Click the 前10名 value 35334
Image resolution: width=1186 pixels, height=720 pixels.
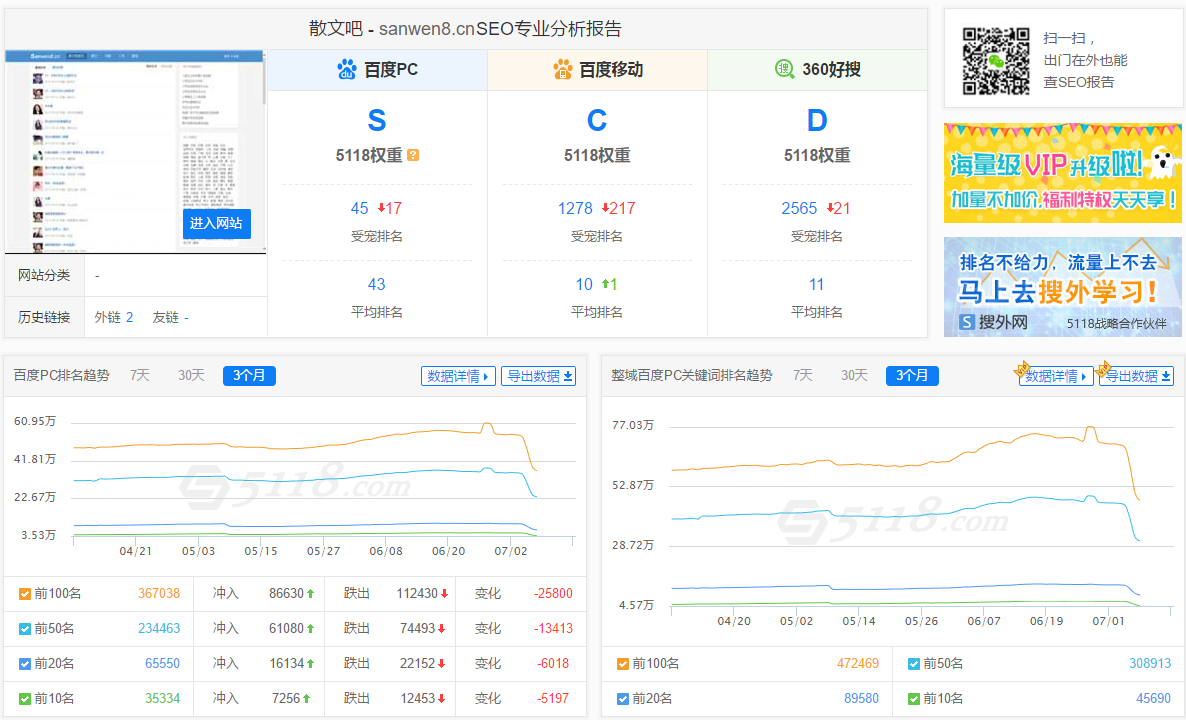tap(163, 698)
